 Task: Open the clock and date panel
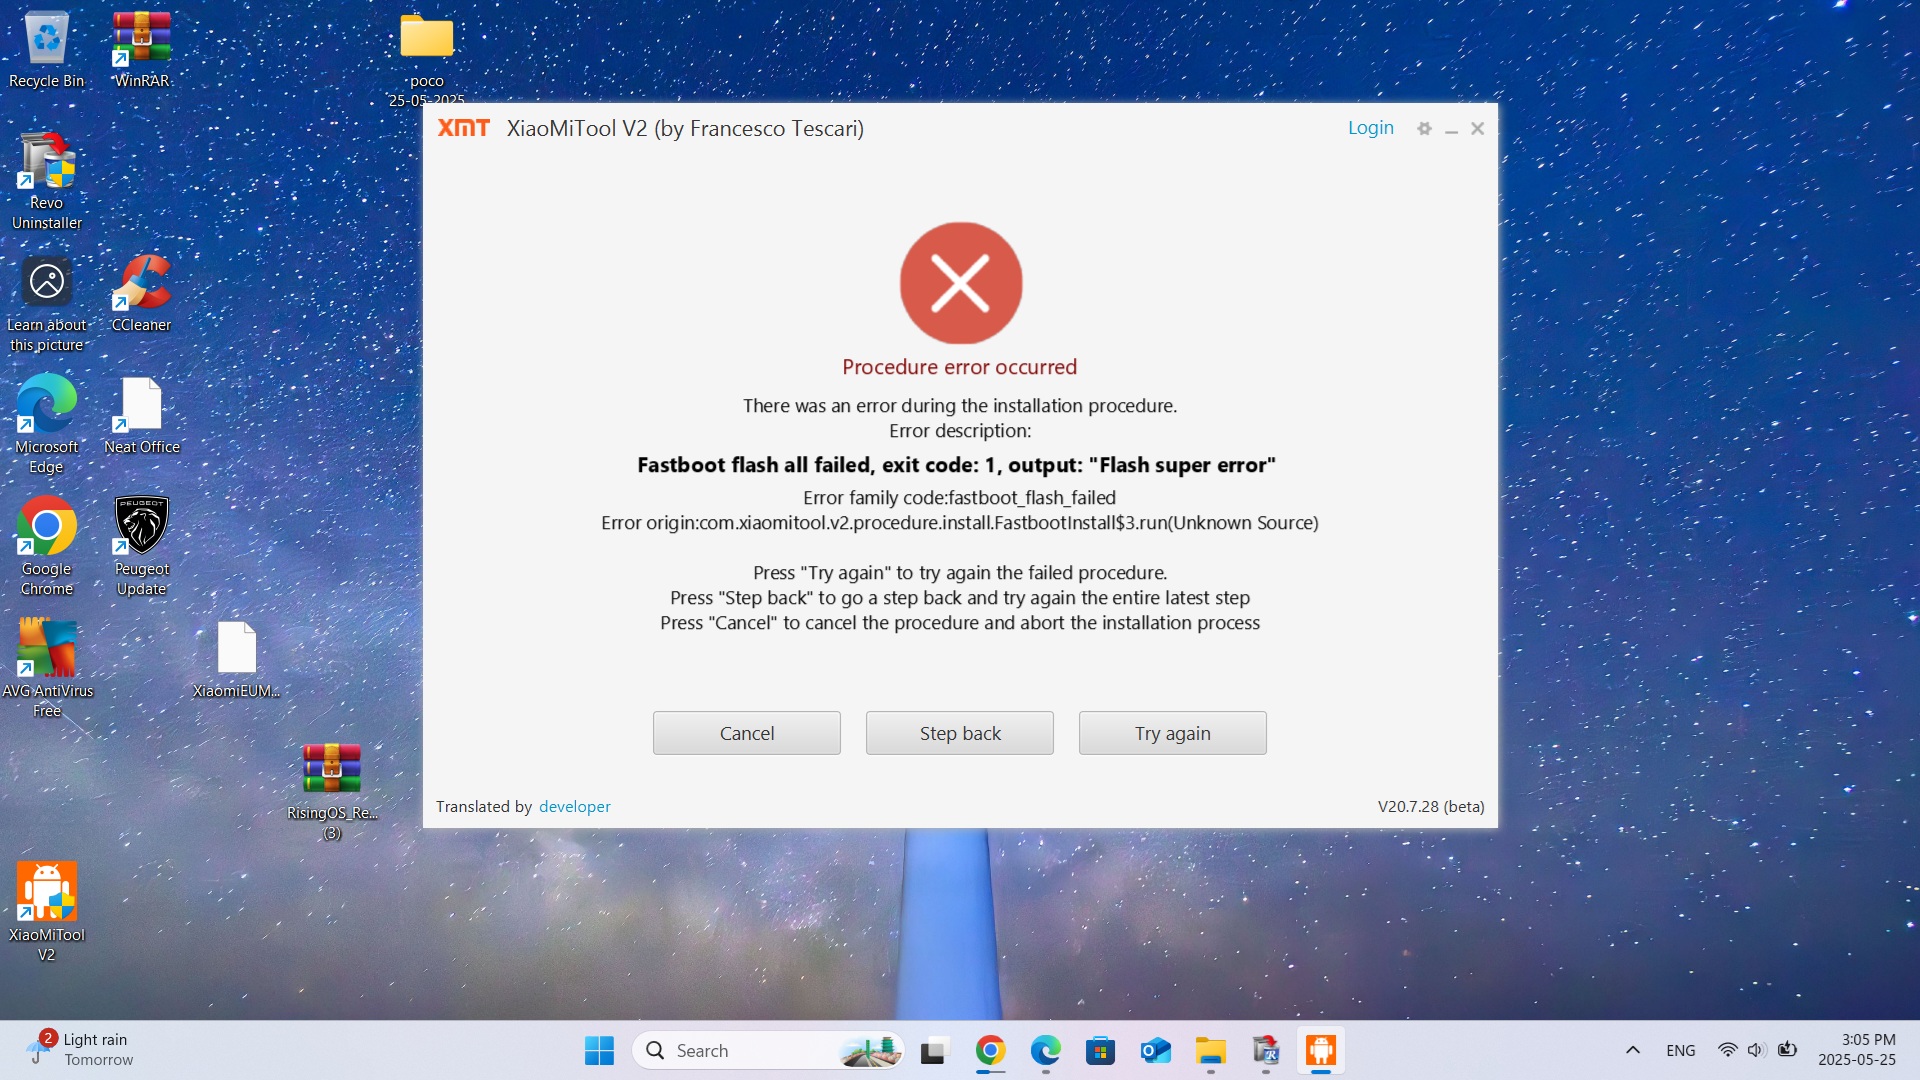pos(1857,1050)
